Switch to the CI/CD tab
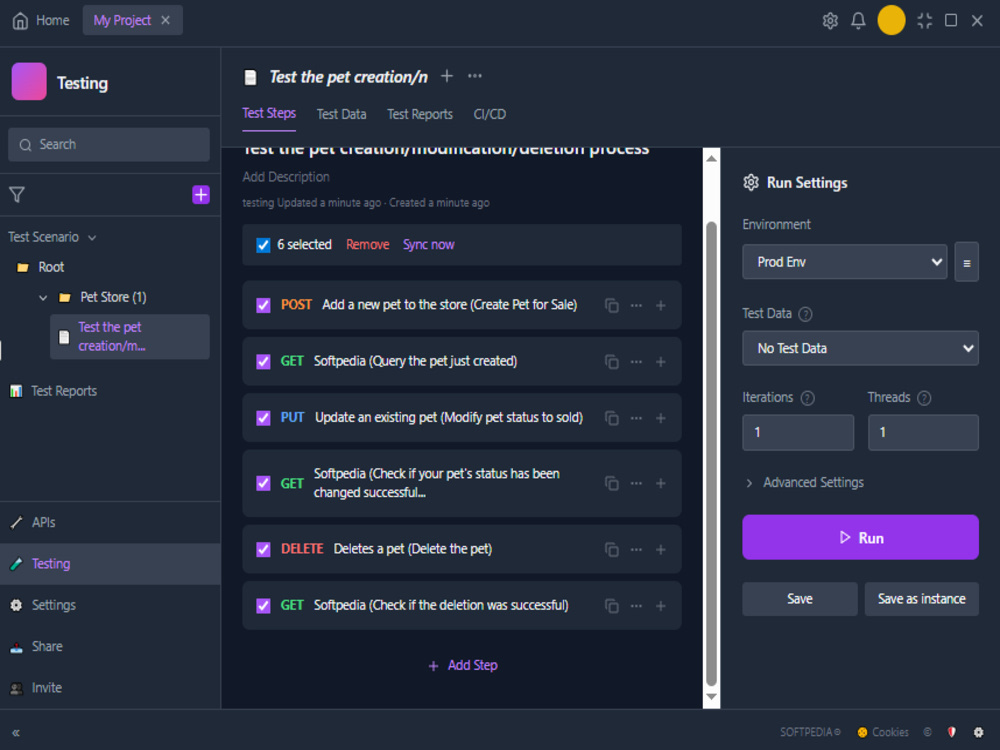 tap(489, 114)
